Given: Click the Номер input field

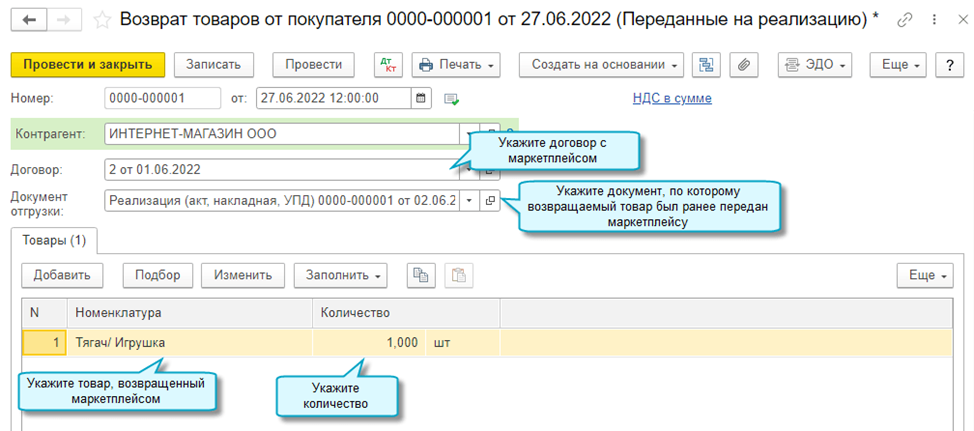Looking at the screenshot, I should pos(162,98).
